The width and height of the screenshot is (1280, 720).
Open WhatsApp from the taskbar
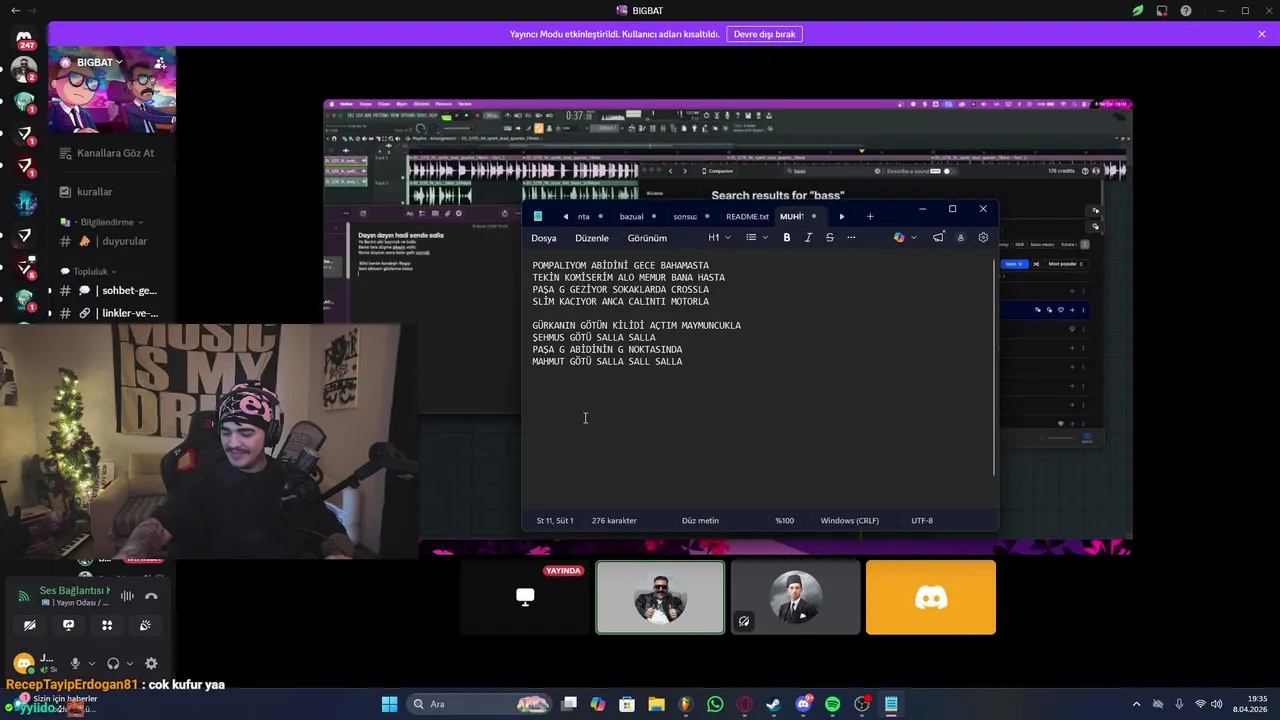coord(715,704)
